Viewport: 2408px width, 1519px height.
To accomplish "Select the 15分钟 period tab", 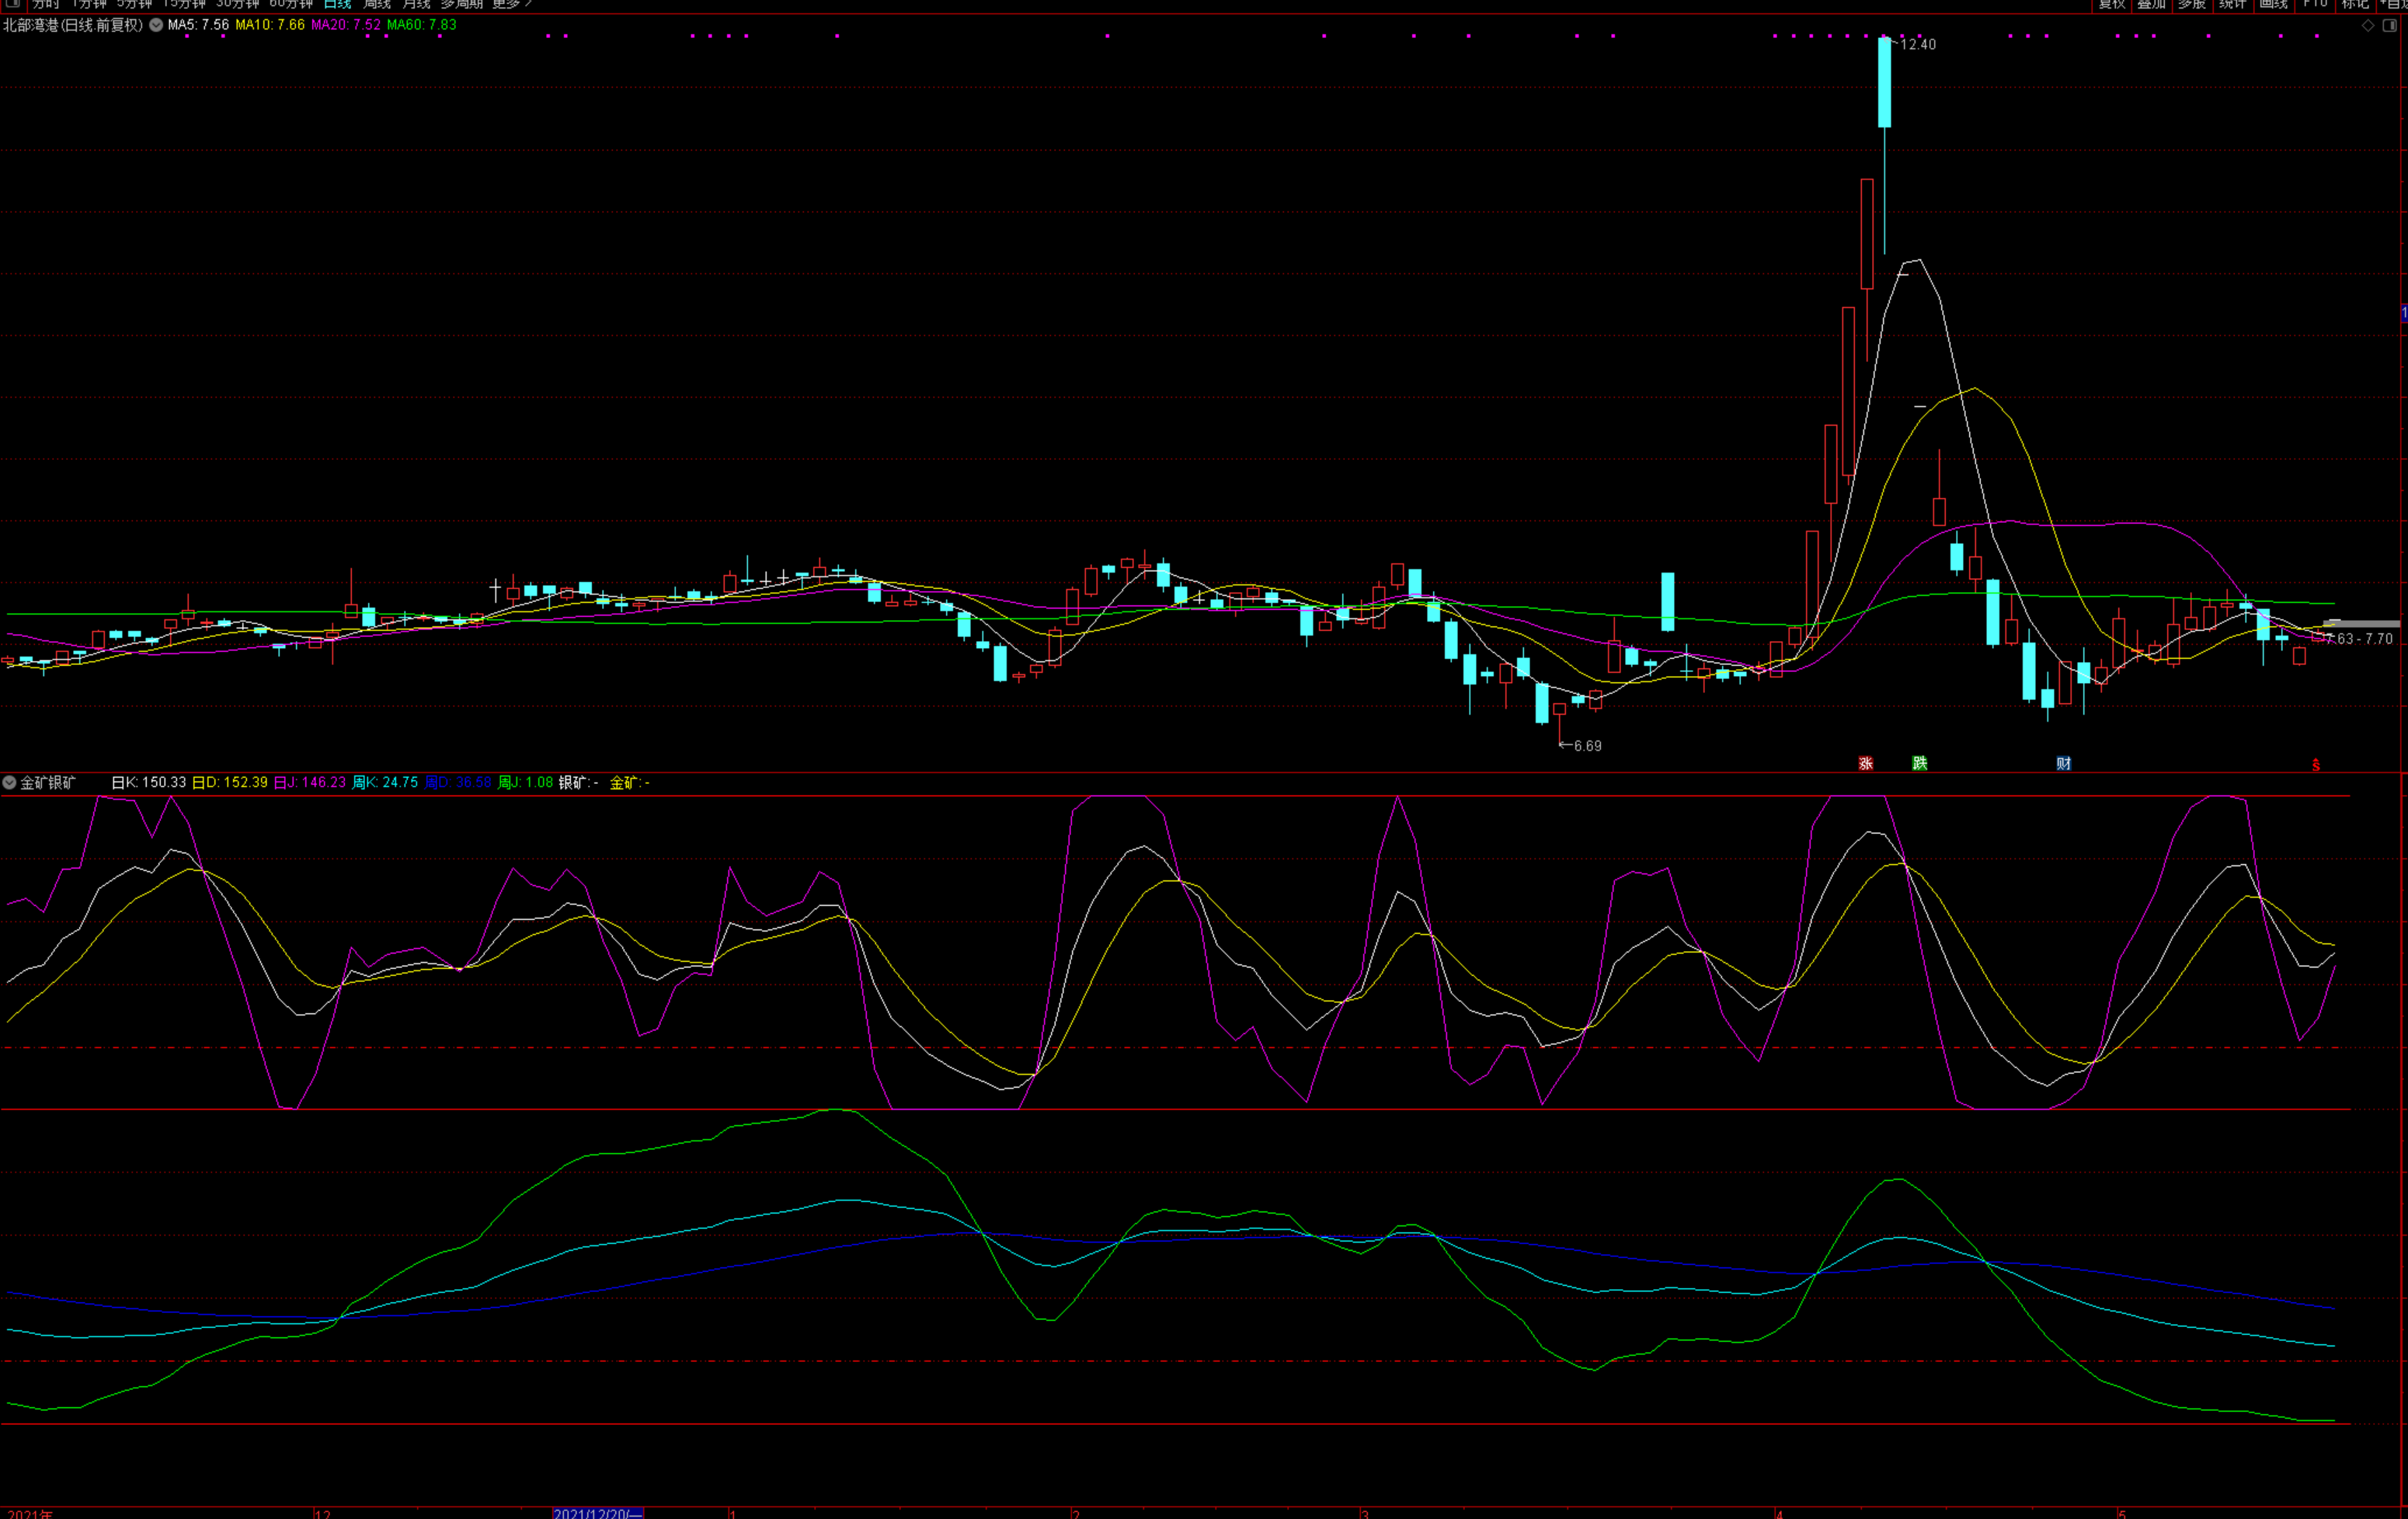I will (184, 4).
